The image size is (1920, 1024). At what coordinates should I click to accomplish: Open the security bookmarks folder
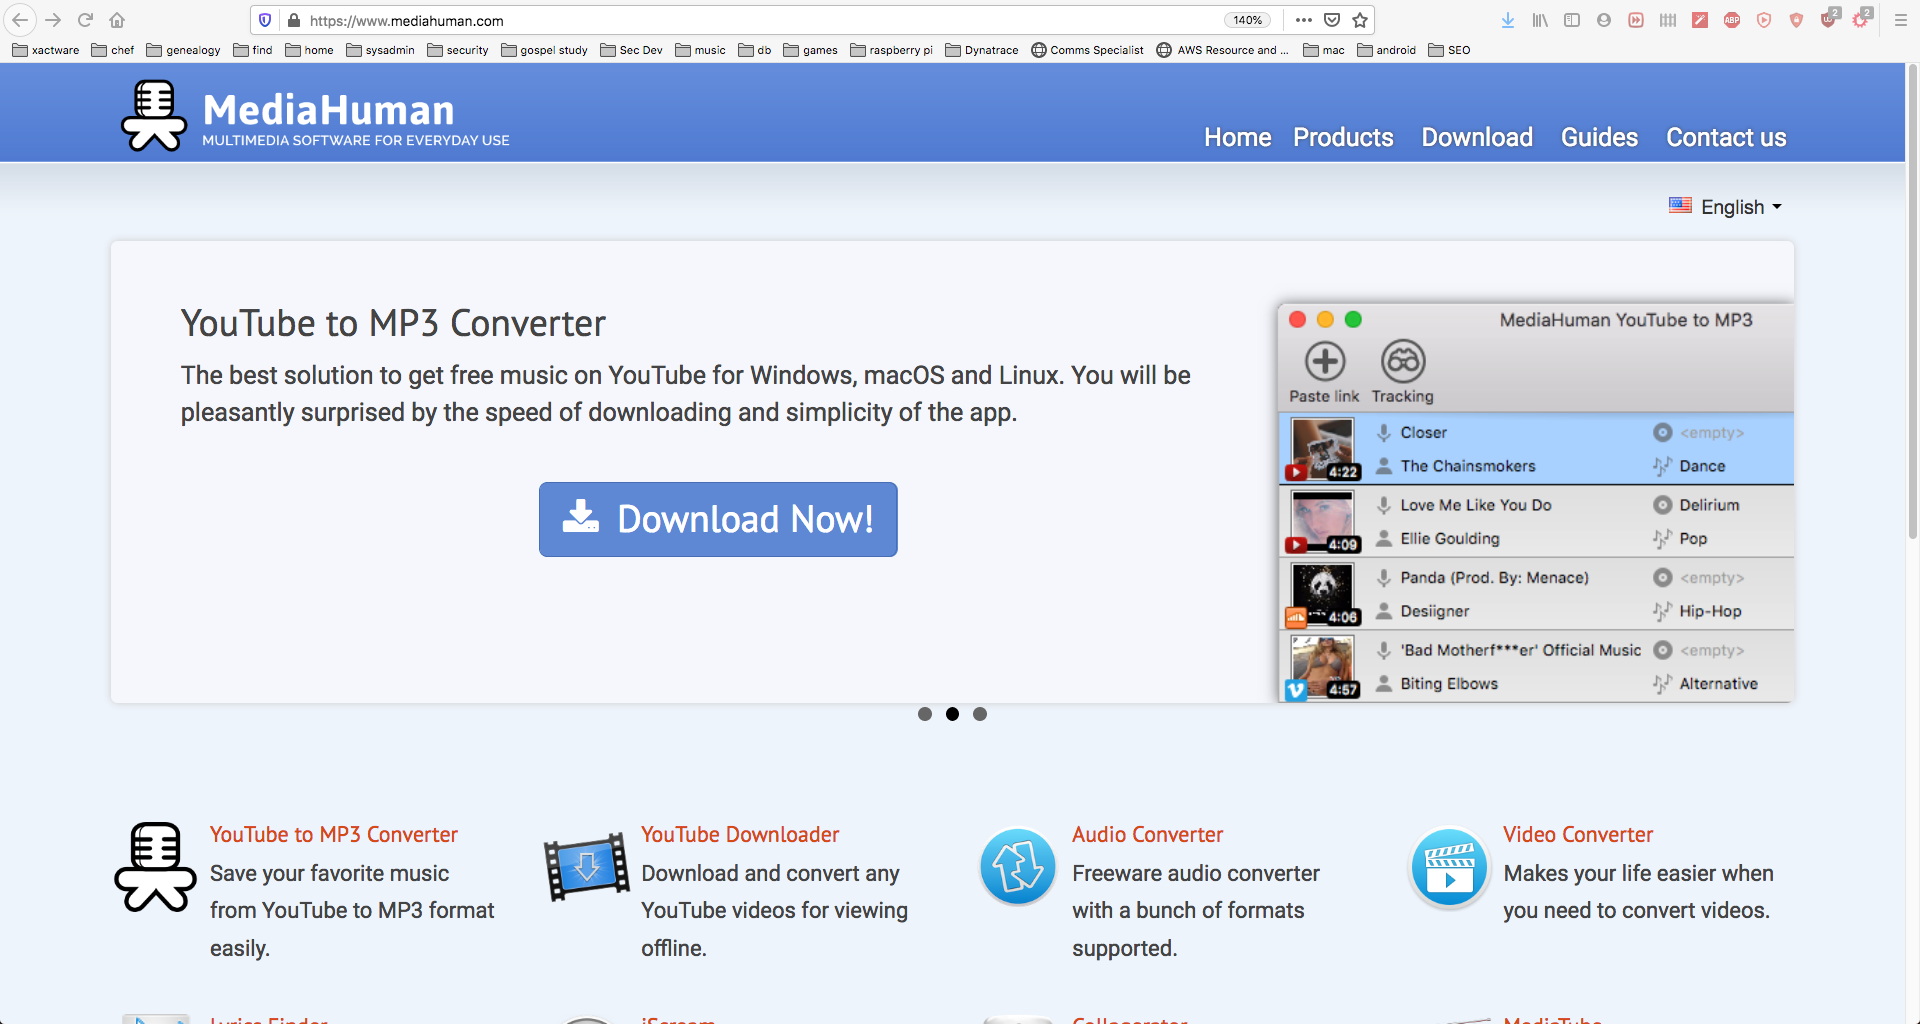coord(458,50)
